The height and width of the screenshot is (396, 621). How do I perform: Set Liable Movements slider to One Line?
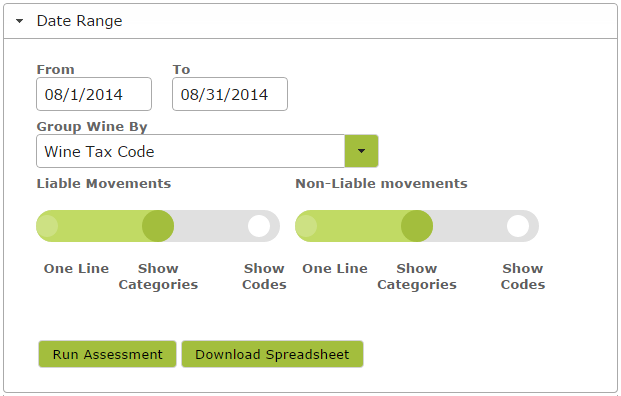coord(48,226)
